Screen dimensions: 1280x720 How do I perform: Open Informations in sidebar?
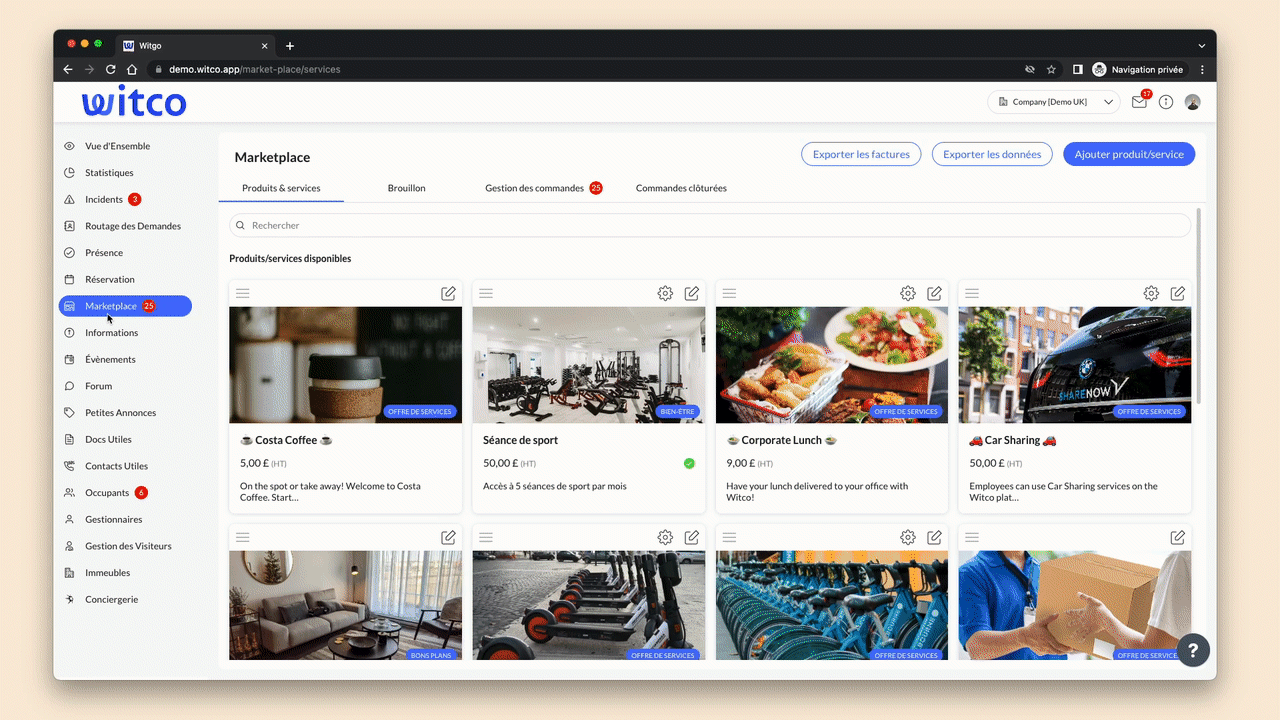[111, 333]
